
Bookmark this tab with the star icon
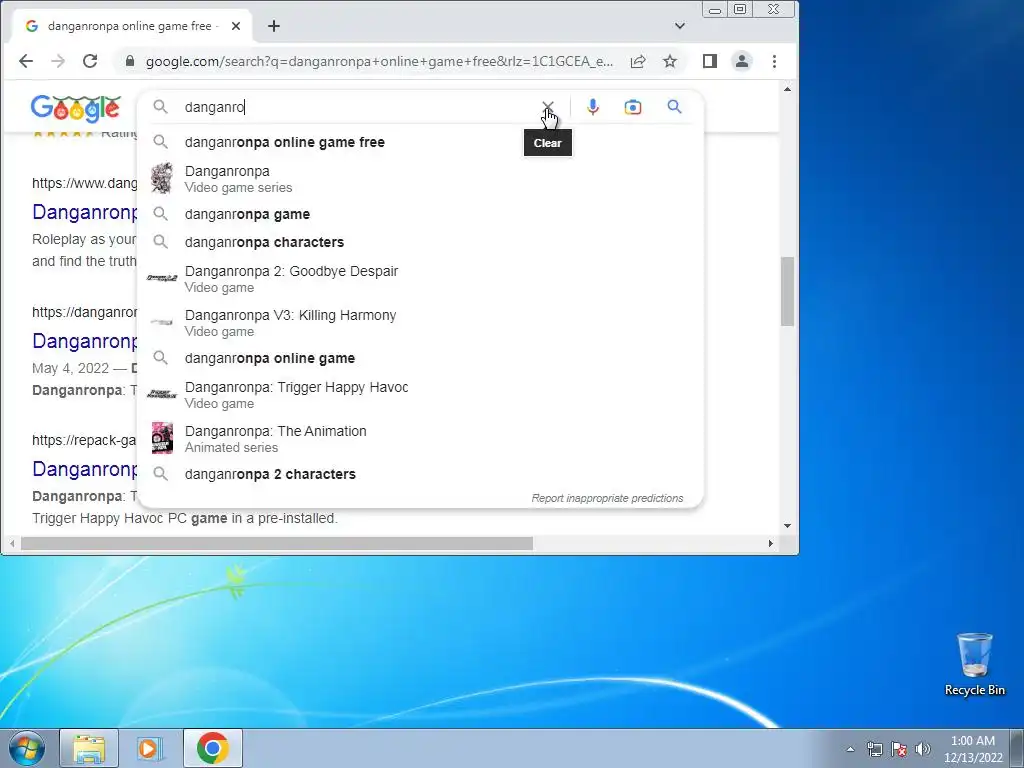click(x=670, y=61)
